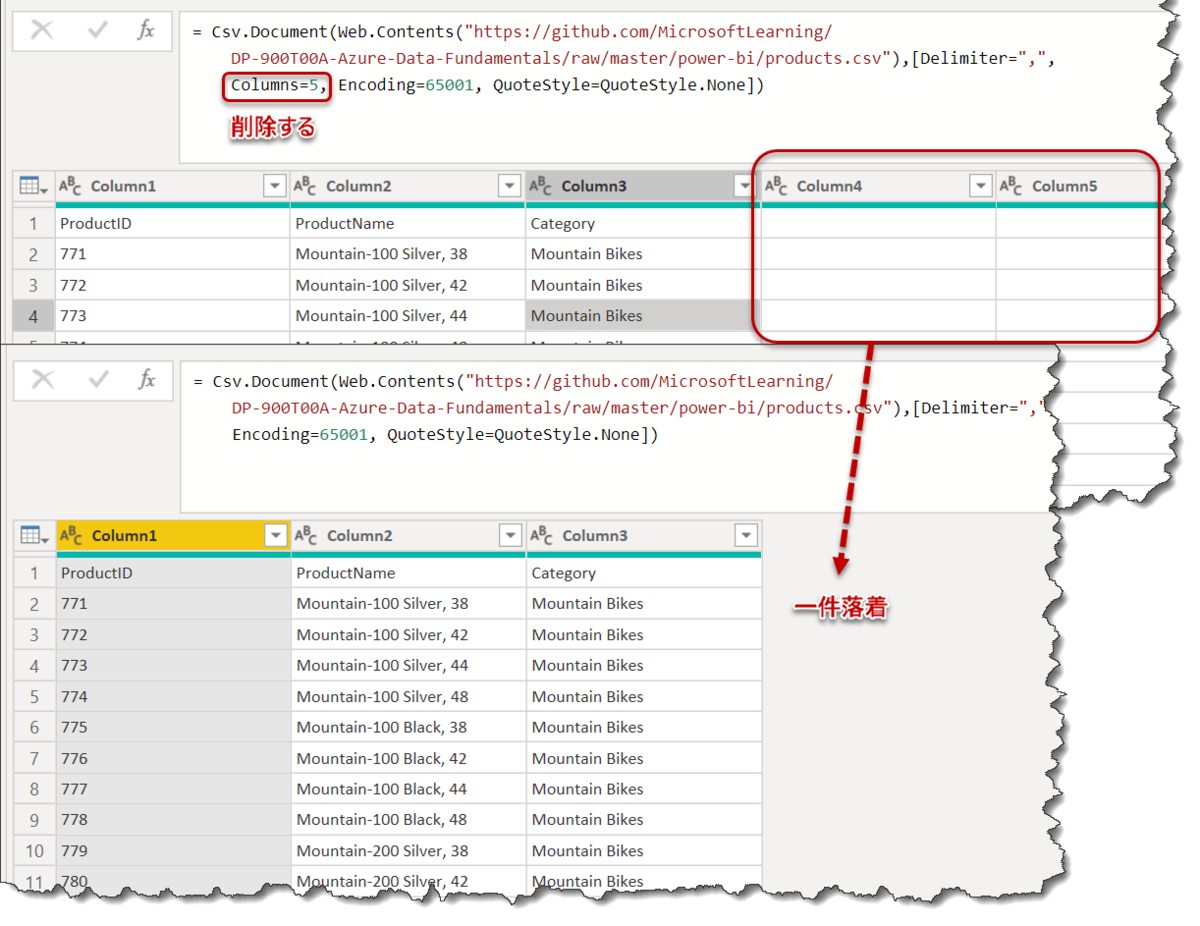This screenshot has height=926, width=1200.
Task: Change data type via Column4's ABC icon
Action: pyautogui.click(x=776, y=186)
